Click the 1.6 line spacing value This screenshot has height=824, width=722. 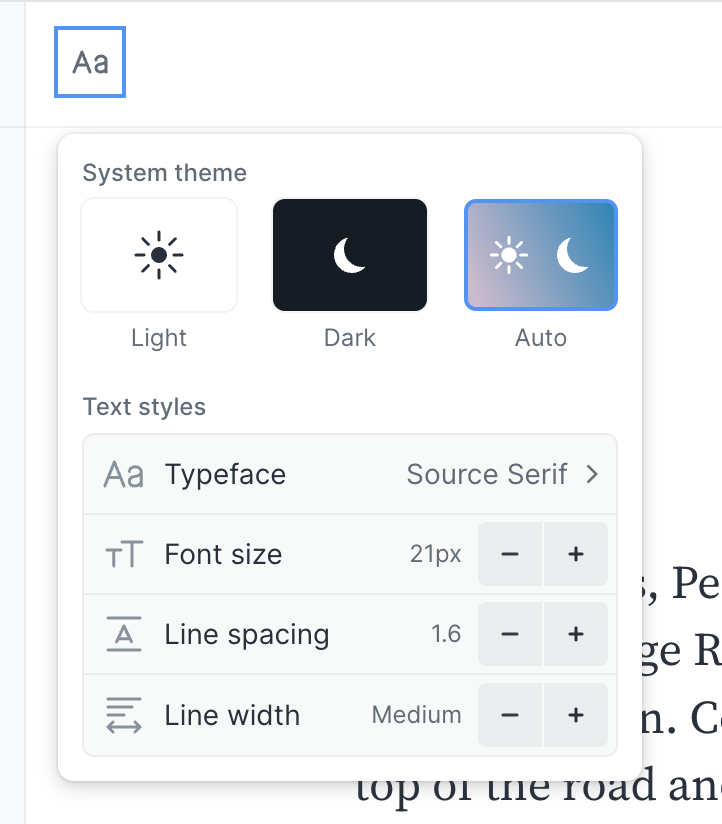click(x=446, y=634)
